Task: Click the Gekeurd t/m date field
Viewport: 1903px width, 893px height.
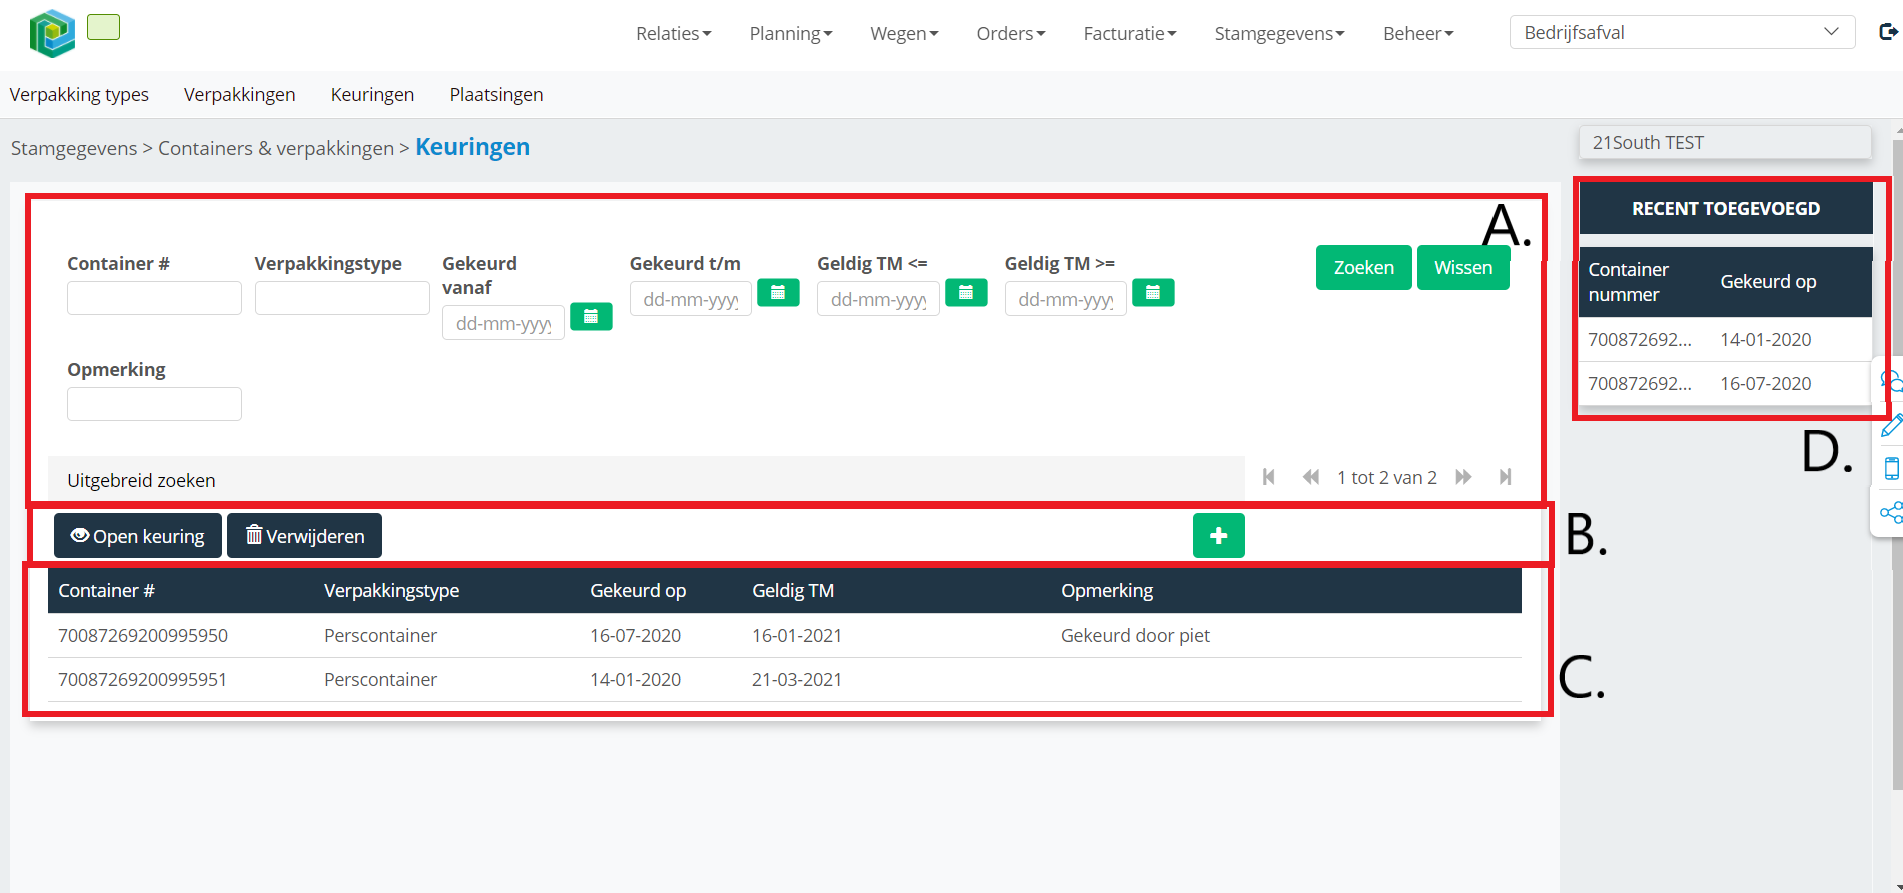Action: [690, 299]
